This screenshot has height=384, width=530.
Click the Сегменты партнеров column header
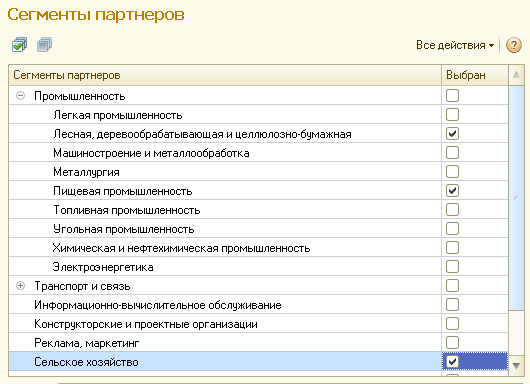[x=225, y=75]
